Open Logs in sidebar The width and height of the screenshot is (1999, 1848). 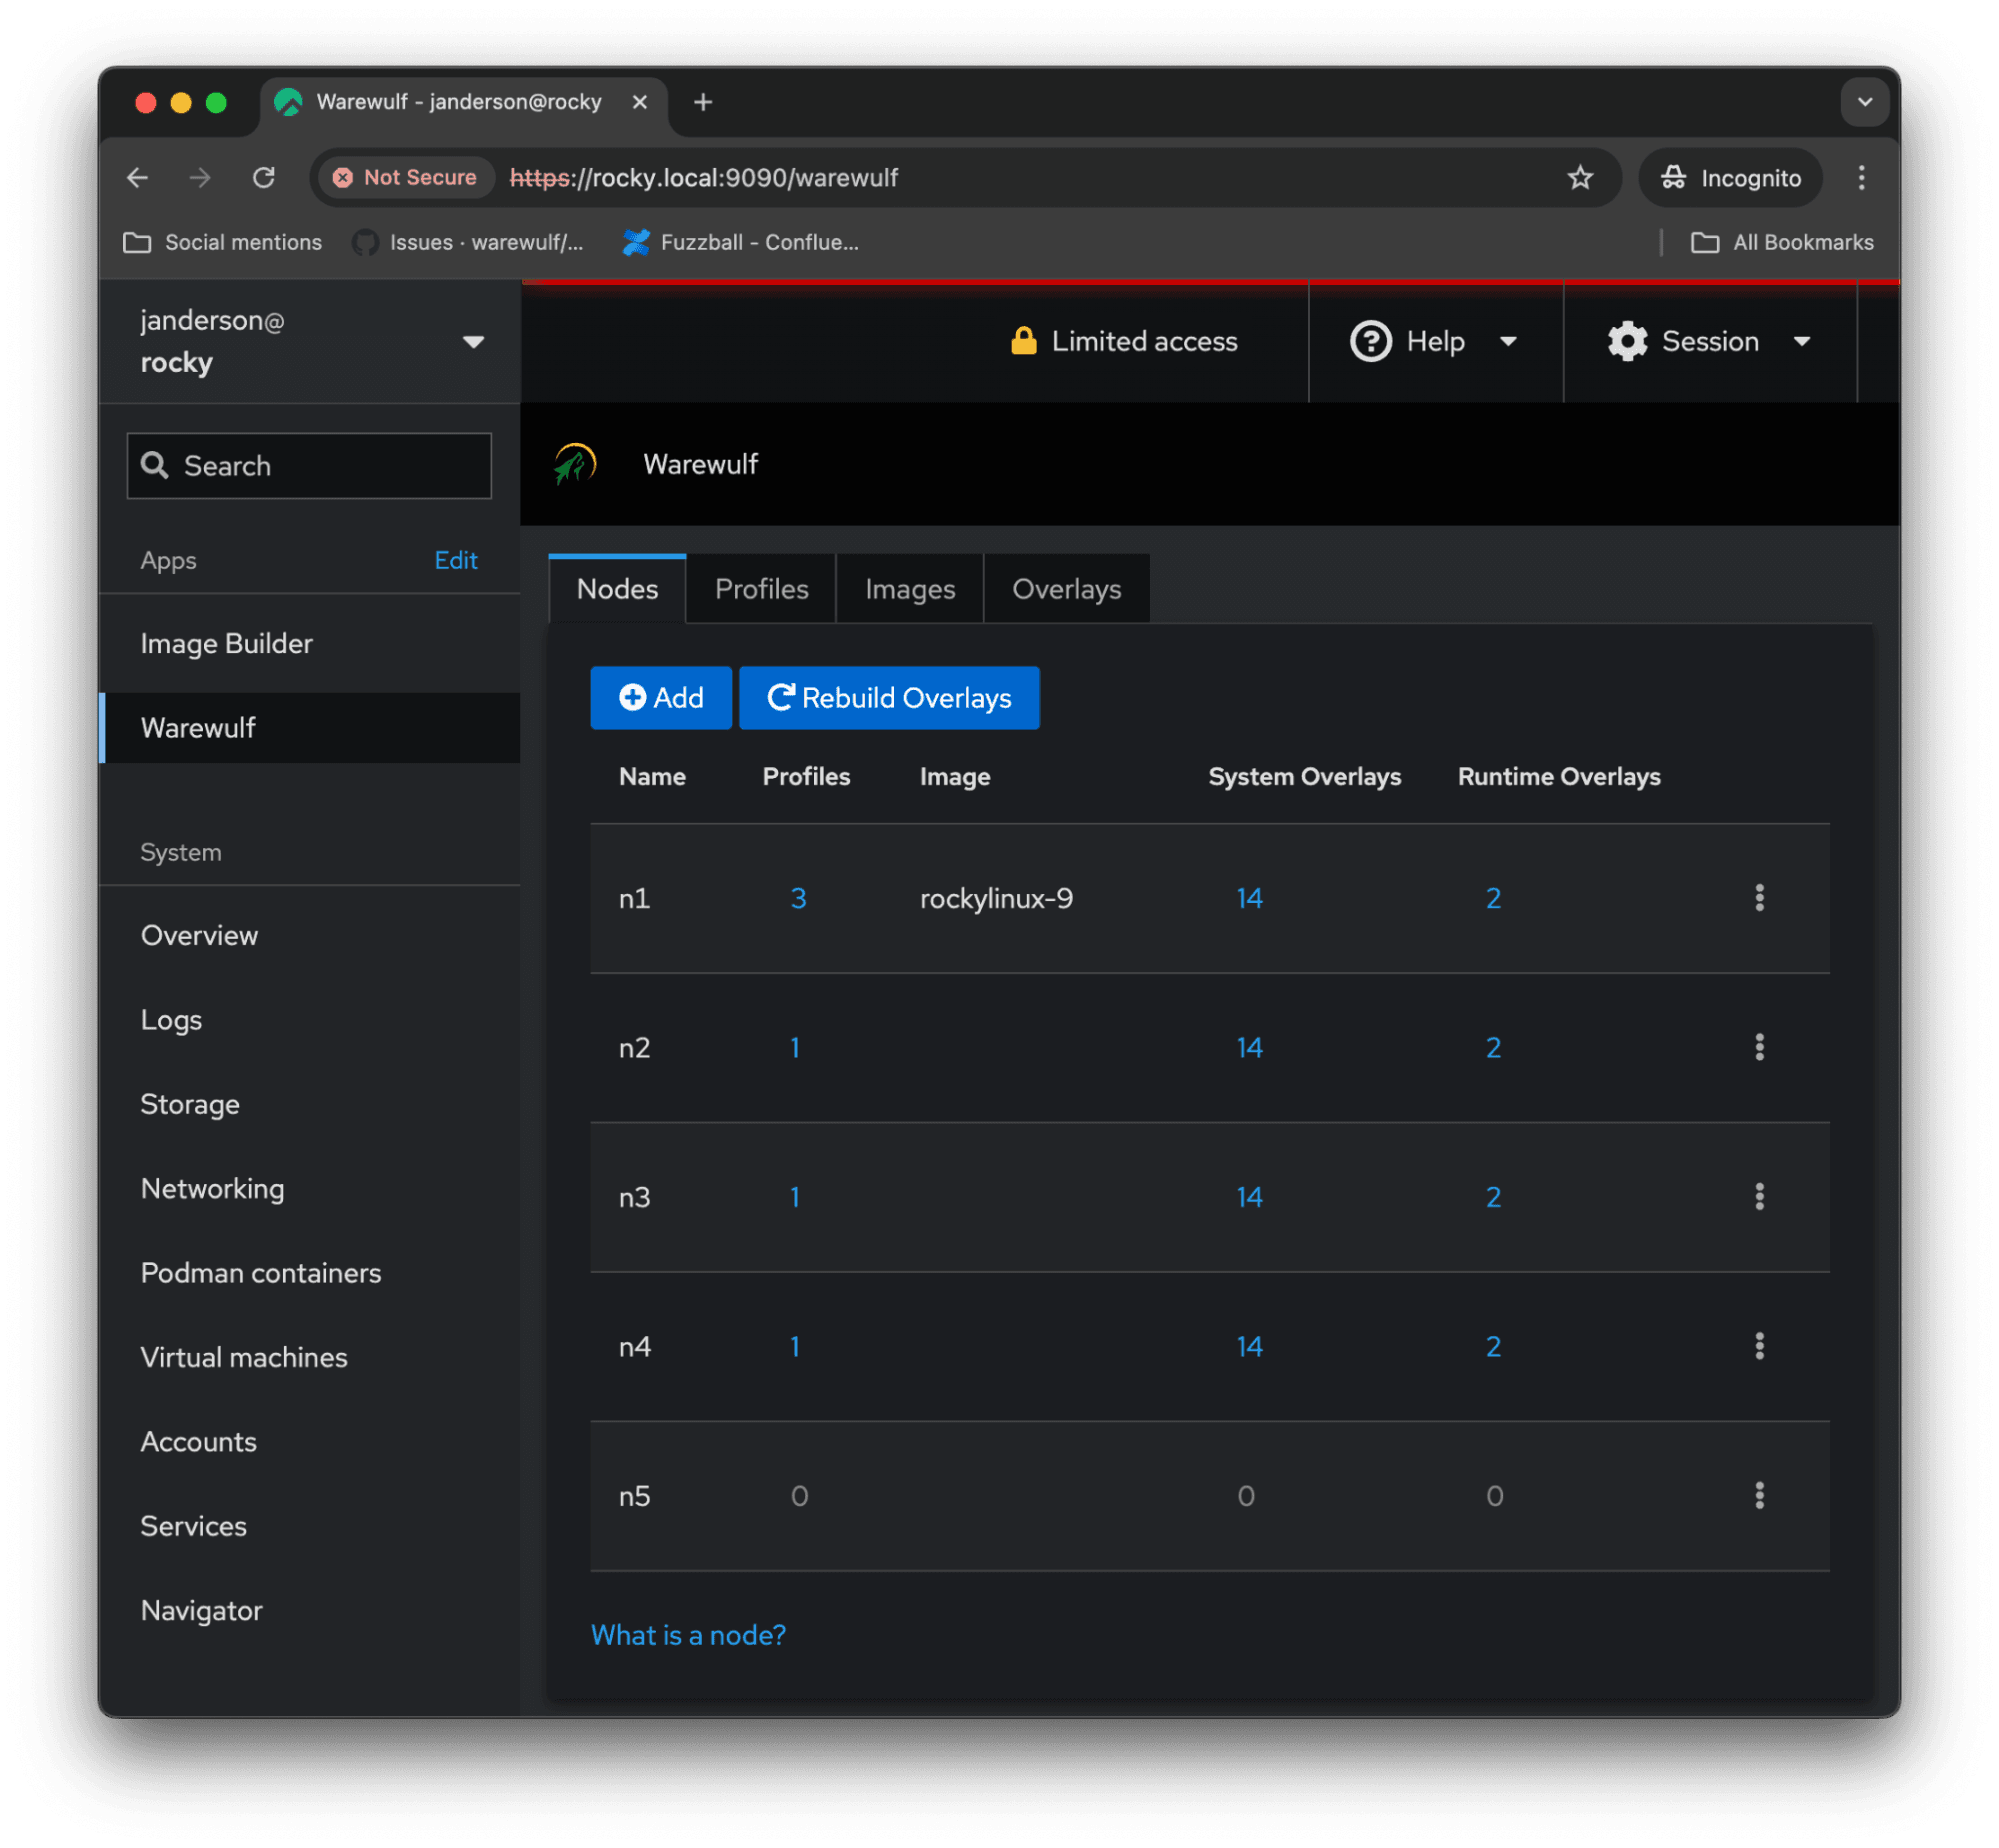(x=310, y=1020)
